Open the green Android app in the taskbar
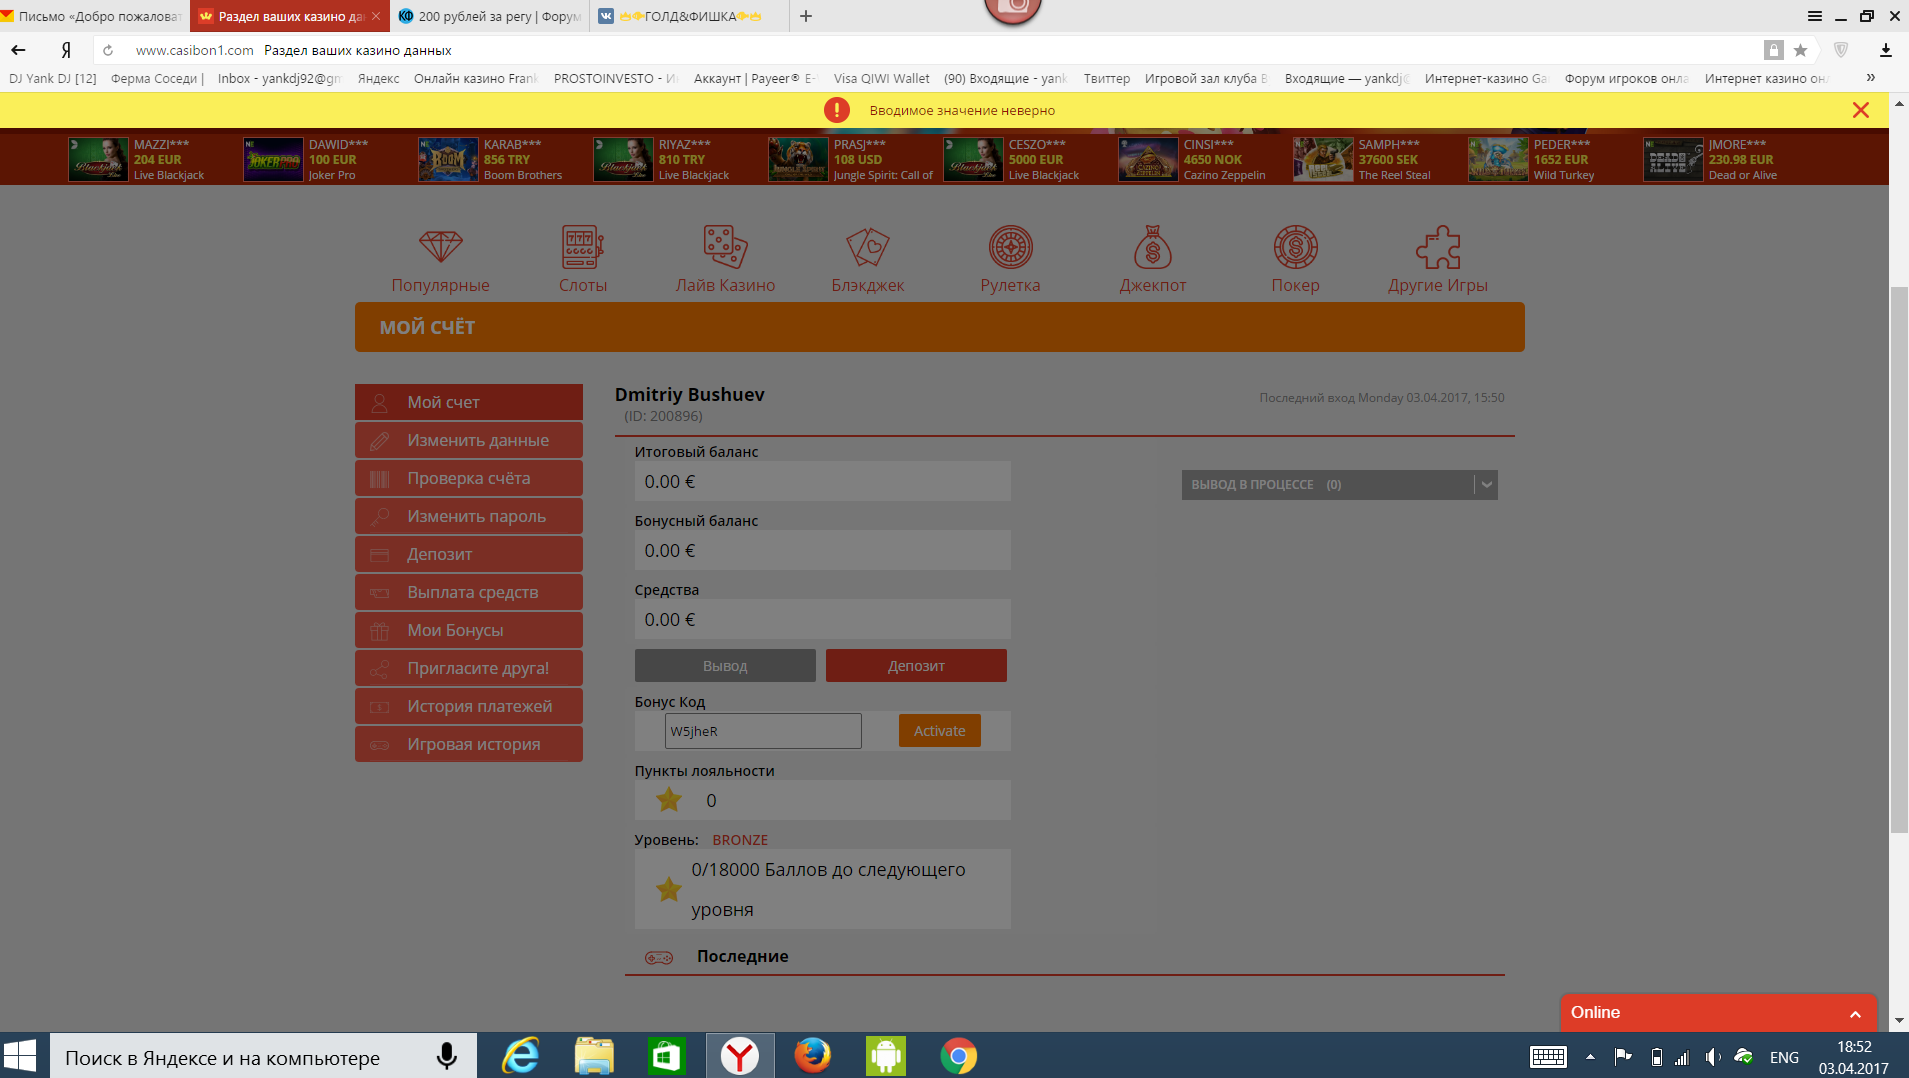The width and height of the screenshot is (1909, 1078). (885, 1056)
